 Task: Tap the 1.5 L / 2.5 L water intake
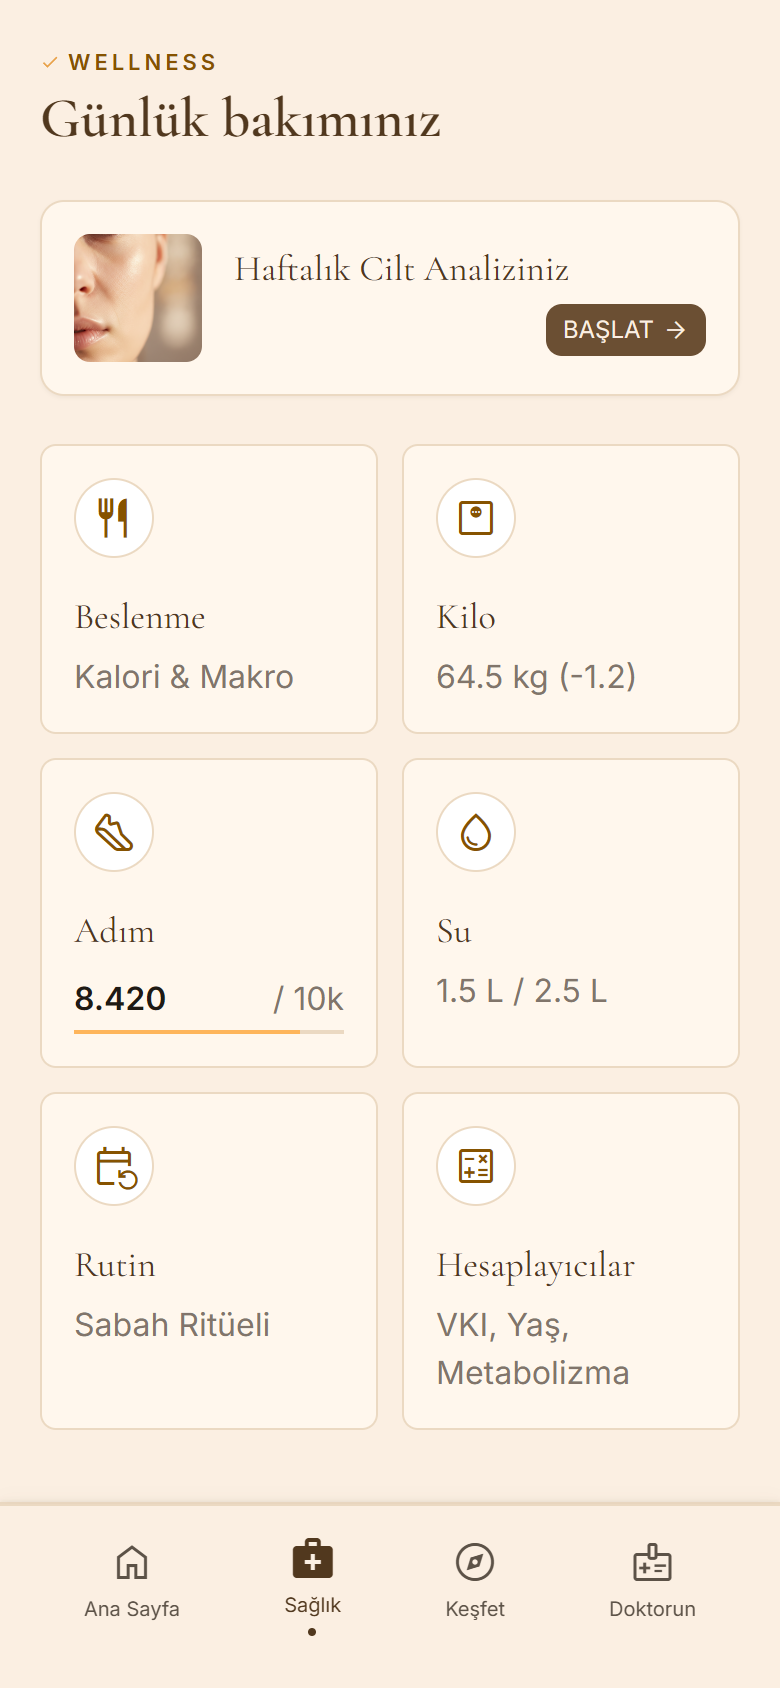tap(521, 991)
